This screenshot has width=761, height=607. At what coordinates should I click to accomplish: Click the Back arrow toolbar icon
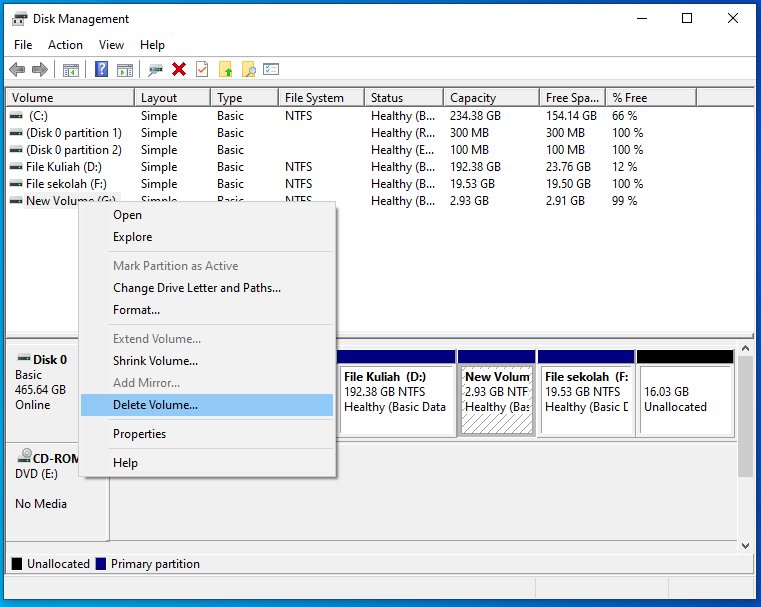[17, 69]
